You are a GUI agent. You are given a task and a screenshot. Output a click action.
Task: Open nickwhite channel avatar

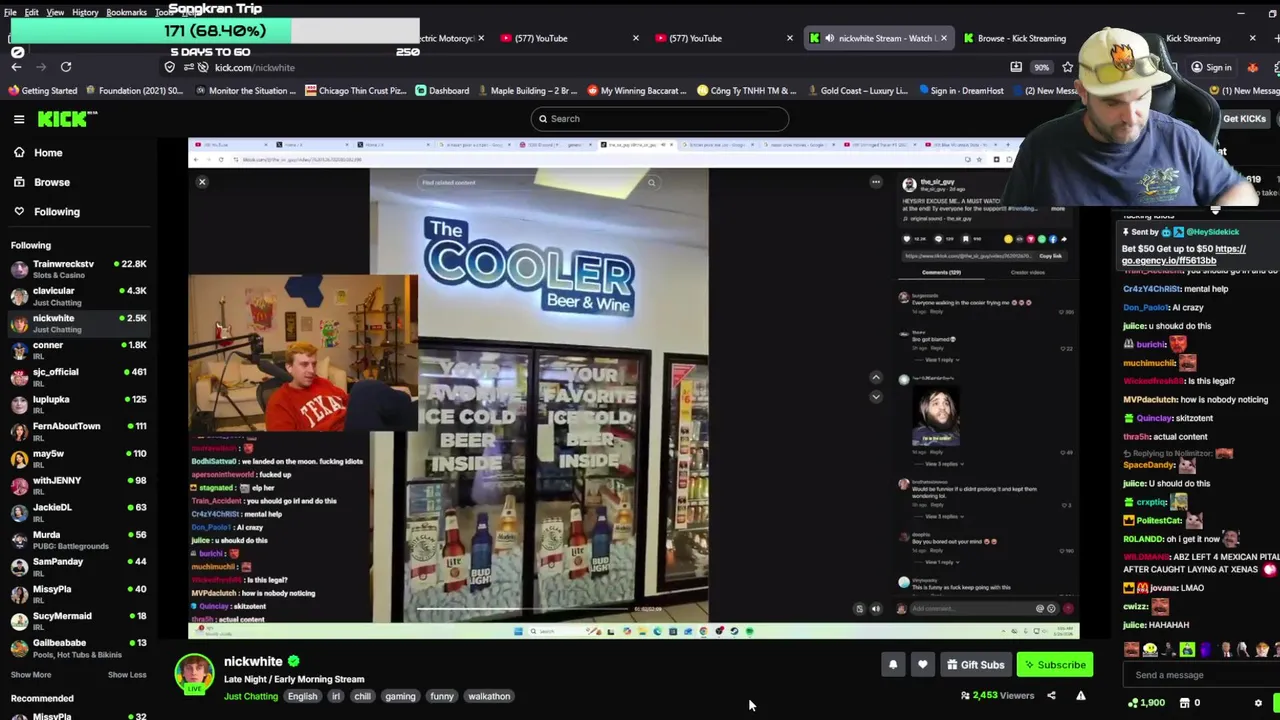coord(195,674)
